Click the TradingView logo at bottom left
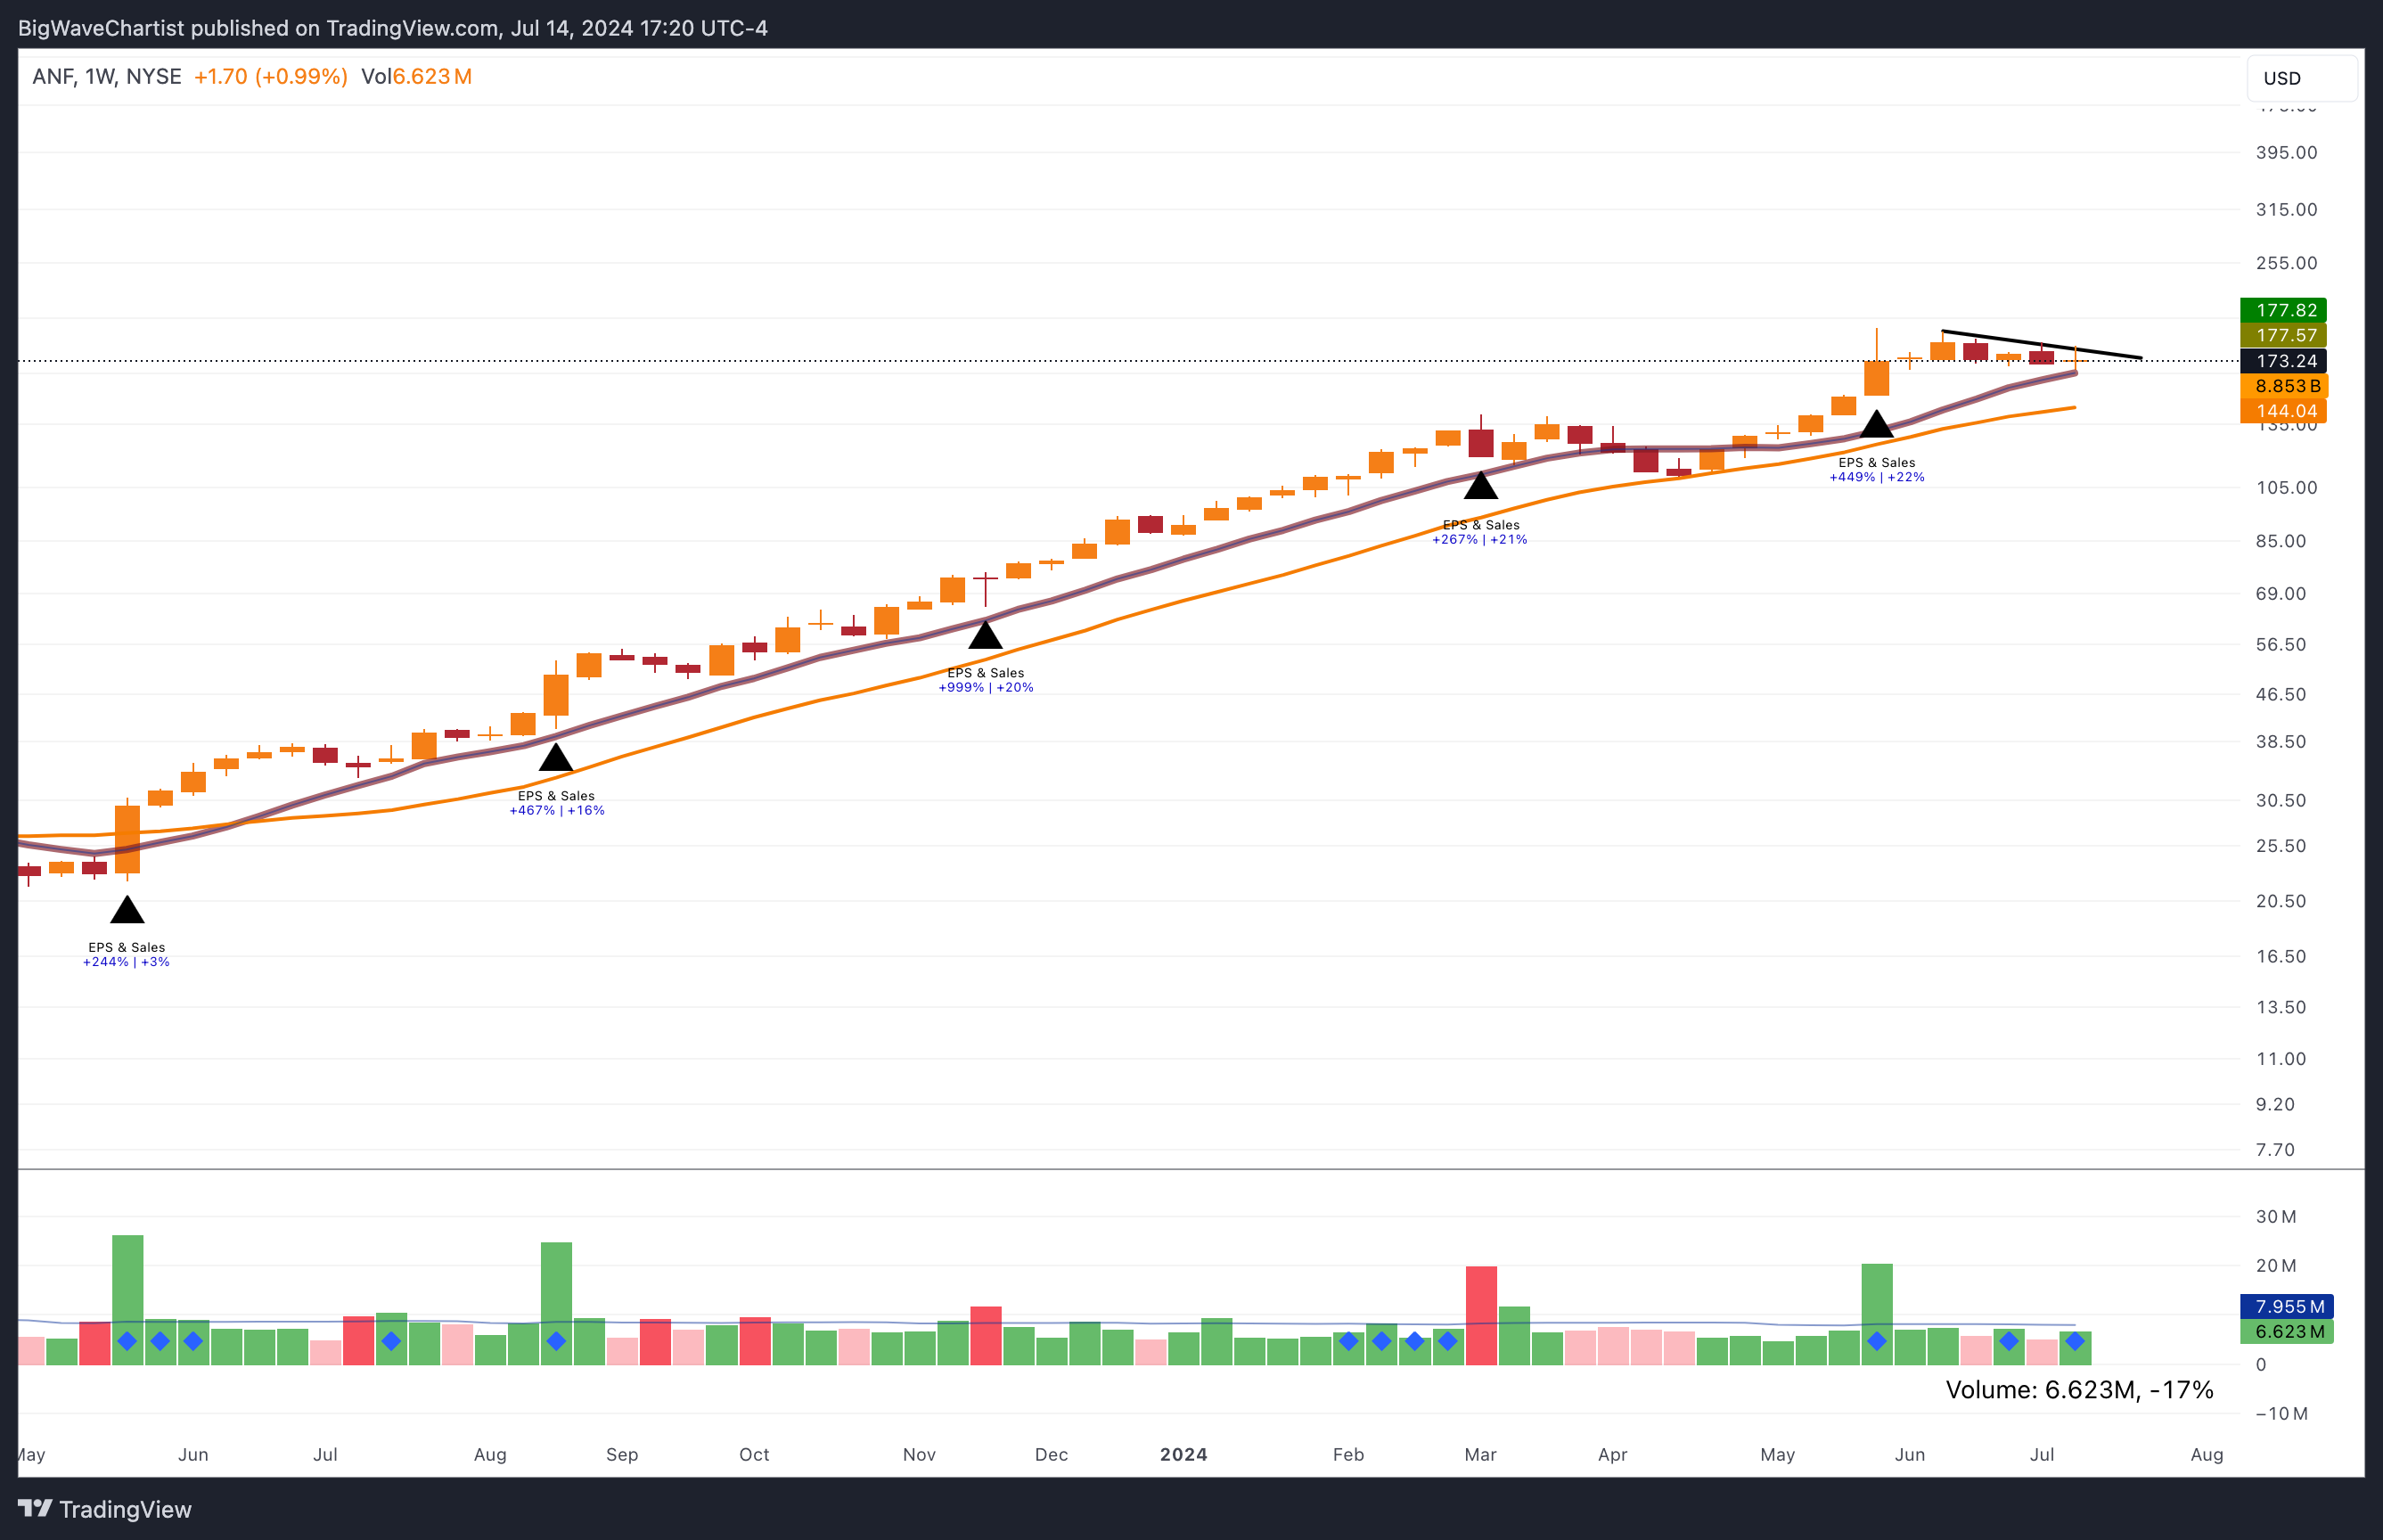 click(x=105, y=1509)
